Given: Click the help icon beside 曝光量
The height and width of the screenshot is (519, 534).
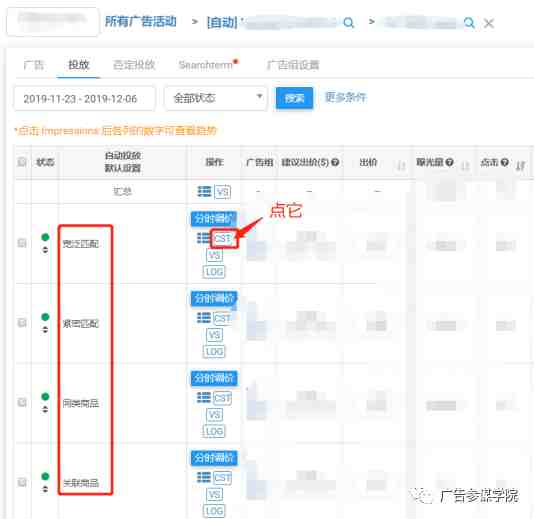Looking at the screenshot, I should [450, 162].
